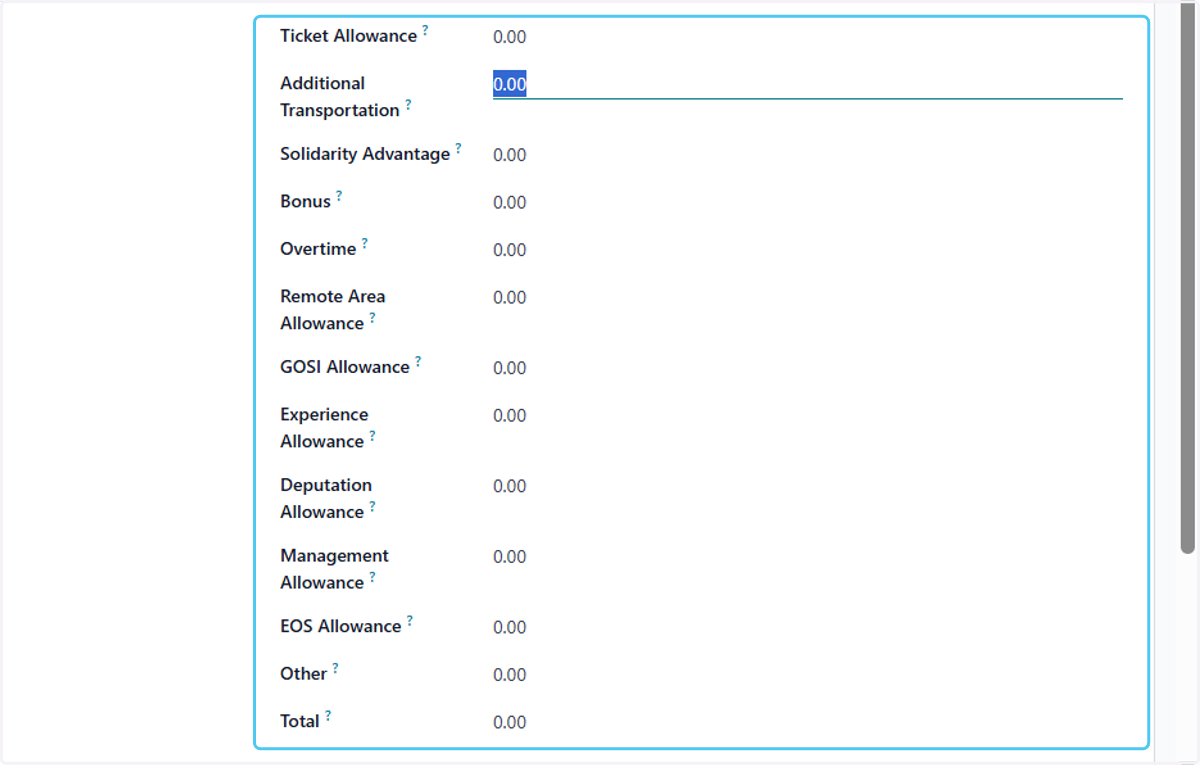Click the Management Allowance label
This screenshot has height=765, width=1200.
[x=334, y=569]
